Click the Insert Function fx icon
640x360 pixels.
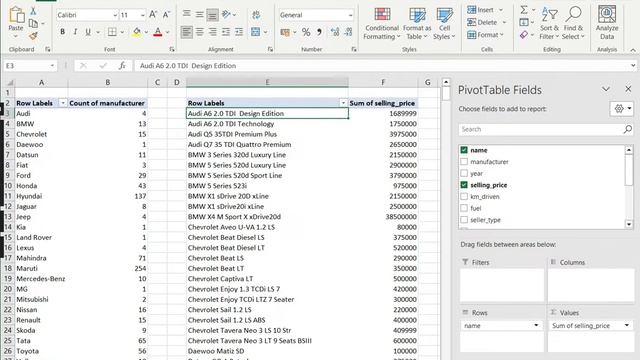(122, 66)
